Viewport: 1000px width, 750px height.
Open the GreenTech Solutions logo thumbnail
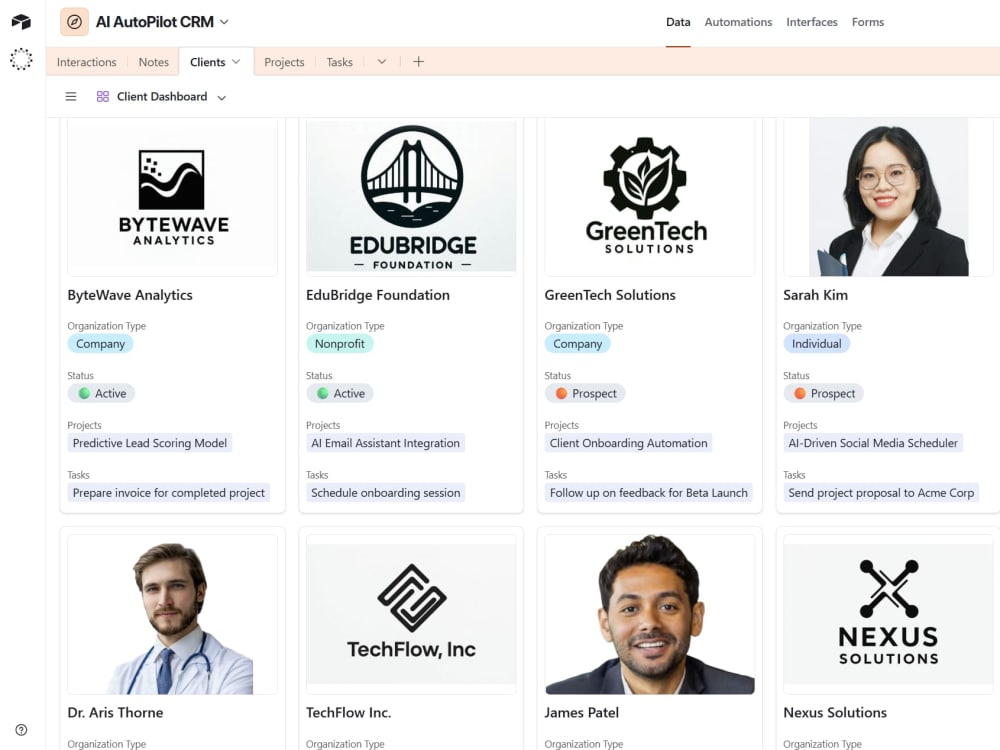coord(650,197)
